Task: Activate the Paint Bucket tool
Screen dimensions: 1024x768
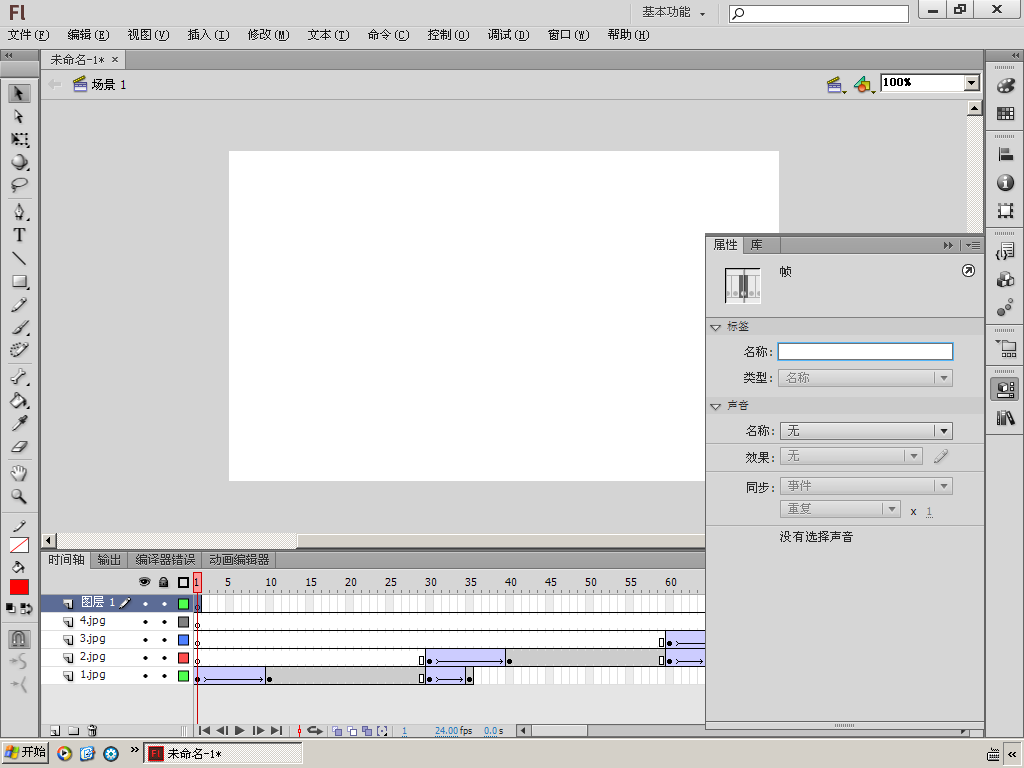Action: coord(19,400)
